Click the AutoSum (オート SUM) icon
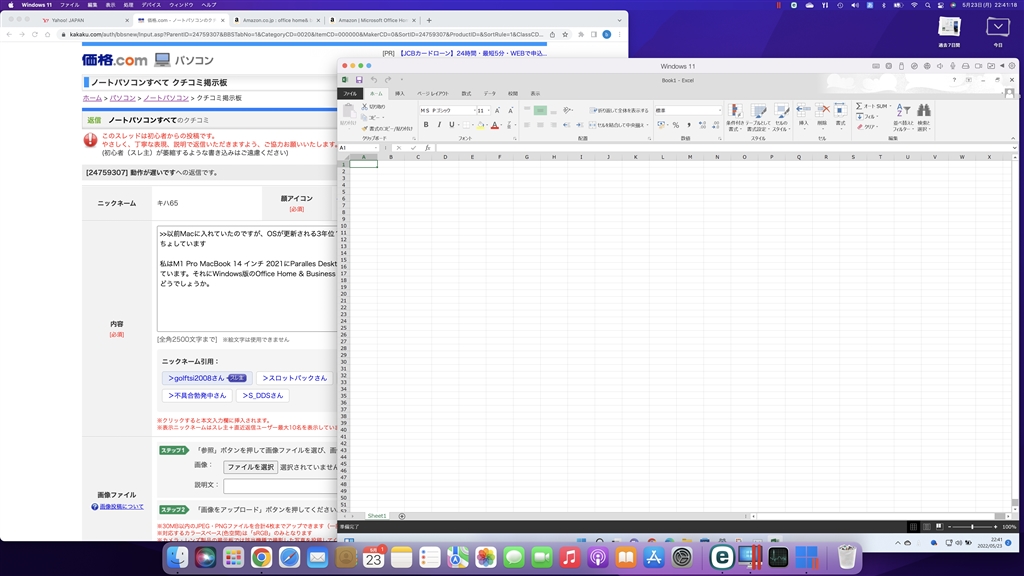 point(860,106)
